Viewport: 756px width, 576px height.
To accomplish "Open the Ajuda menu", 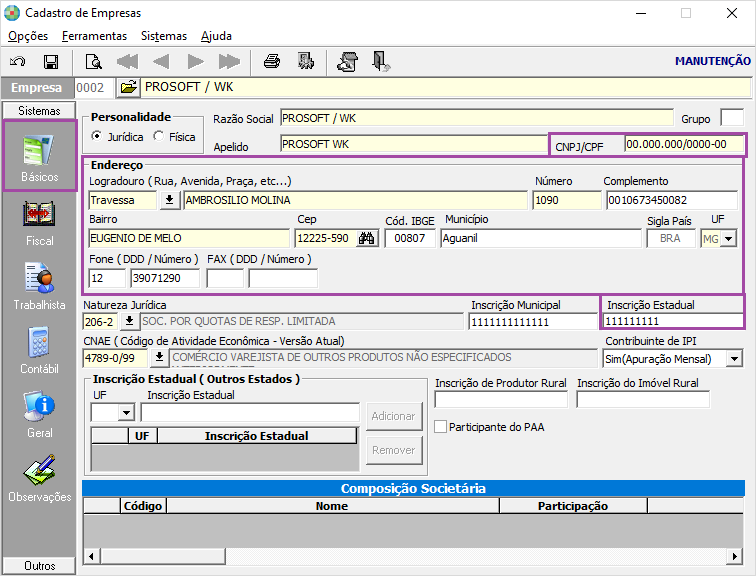I will tap(216, 36).
